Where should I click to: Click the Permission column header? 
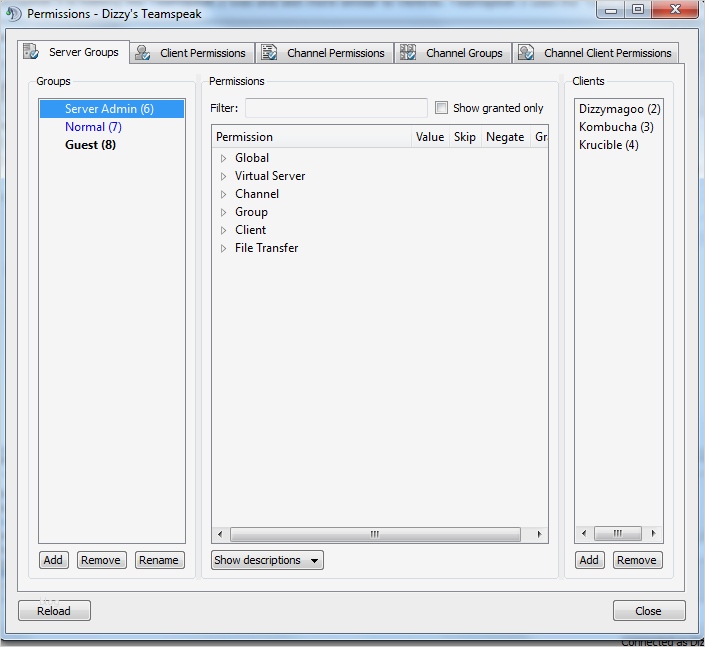pos(312,137)
